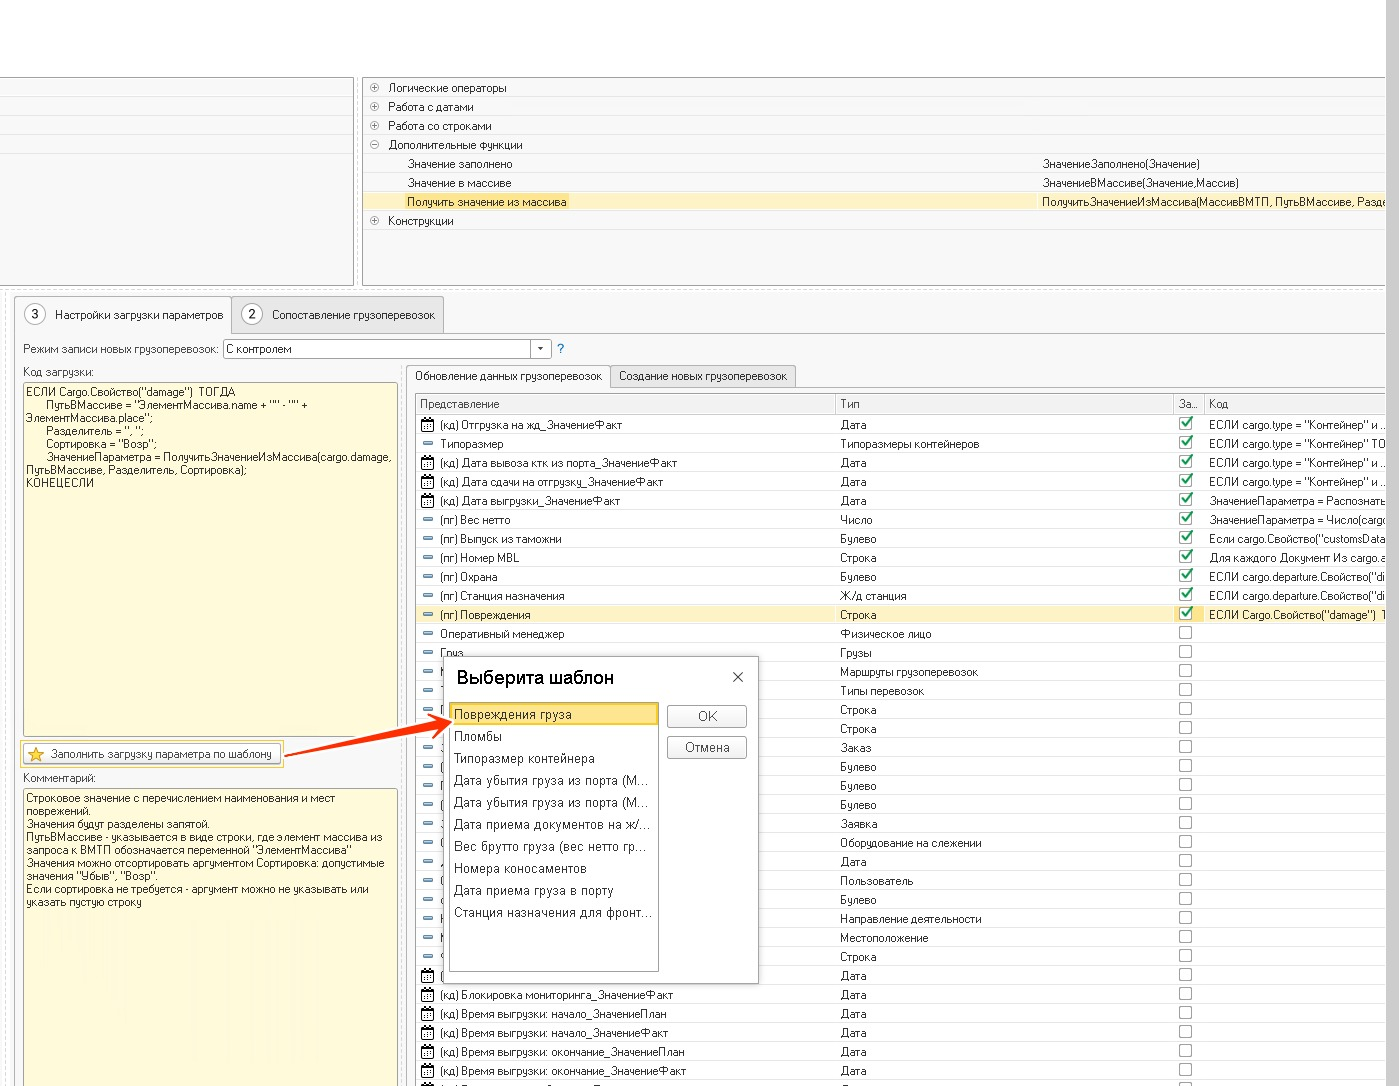The image size is (1399, 1086).
Task: Check the 'Оперативный менеджер' checkbox
Action: [x=1186, y=633]
